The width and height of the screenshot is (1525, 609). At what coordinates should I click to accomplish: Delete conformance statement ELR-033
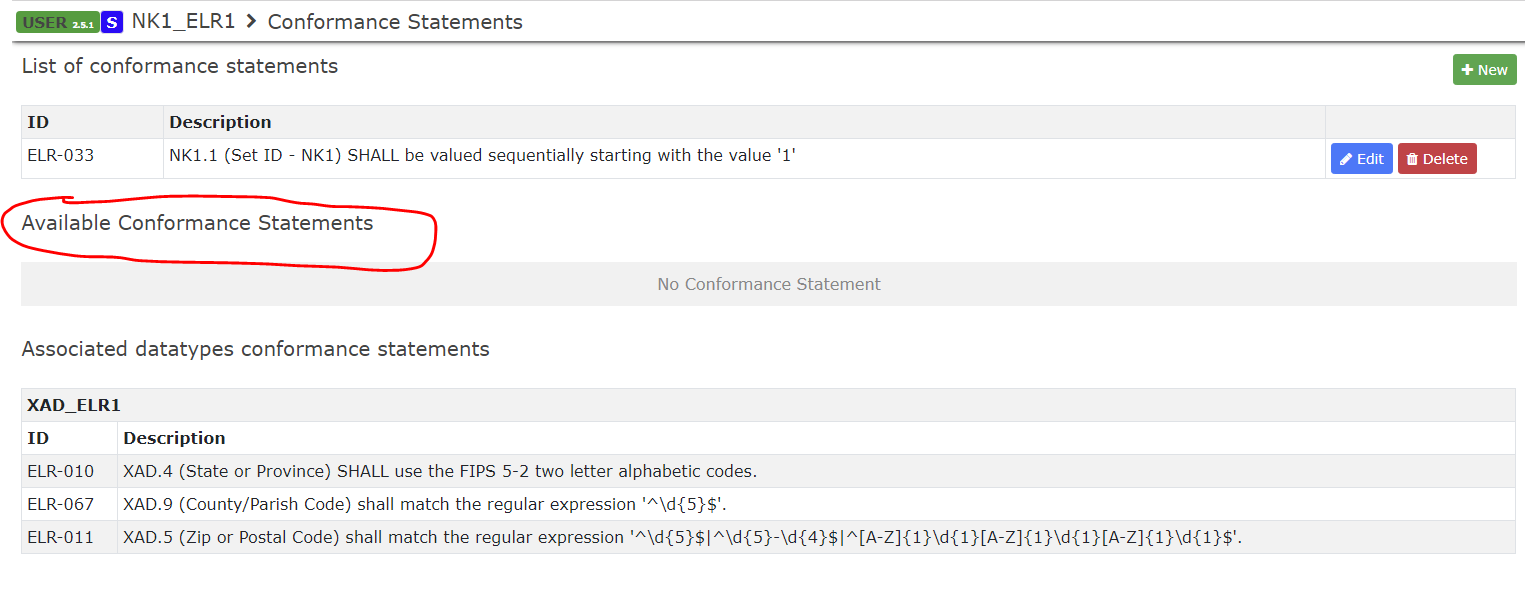click(1437, 158)
